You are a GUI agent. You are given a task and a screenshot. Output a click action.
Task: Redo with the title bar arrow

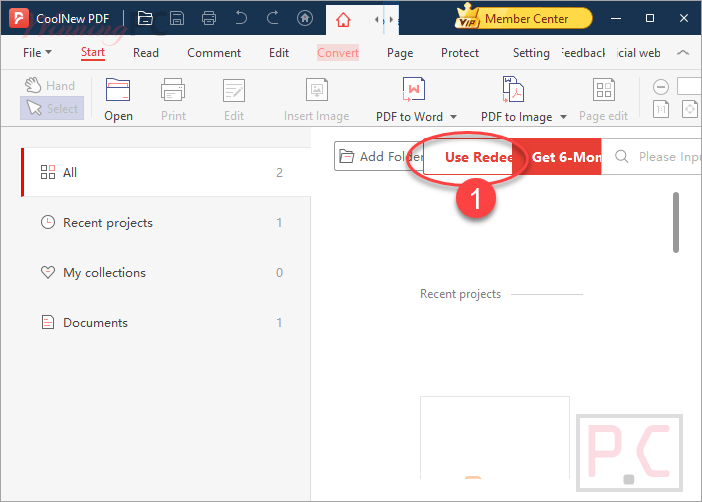pos(273,18)
